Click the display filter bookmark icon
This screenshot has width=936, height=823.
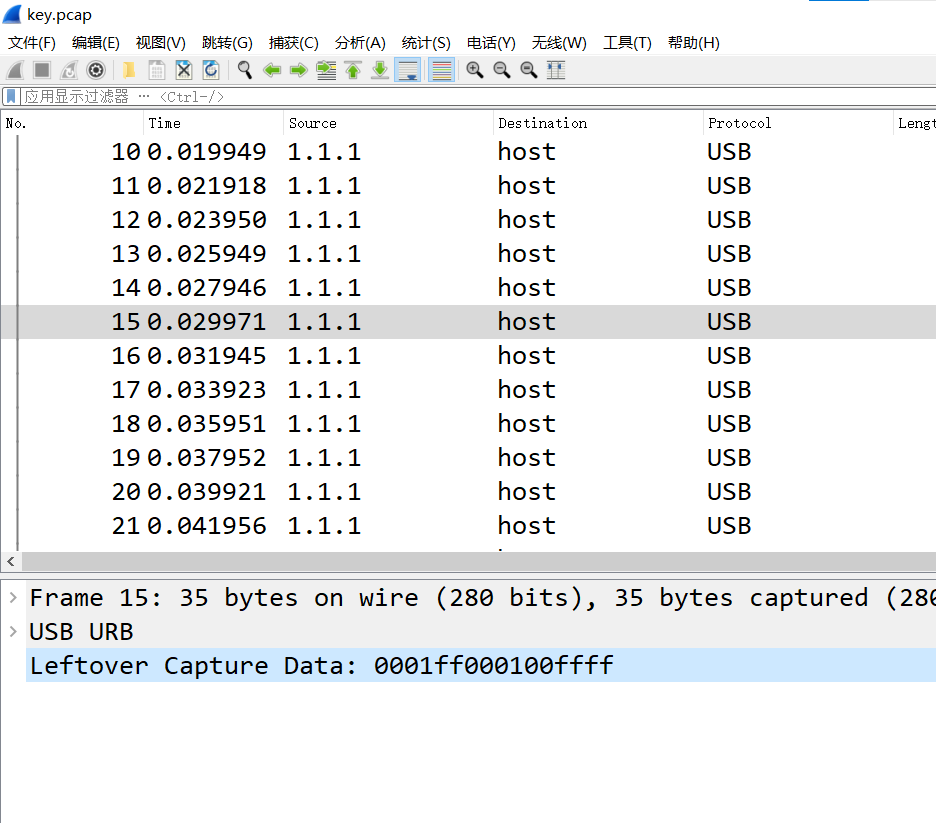click(x=11, y=97)
